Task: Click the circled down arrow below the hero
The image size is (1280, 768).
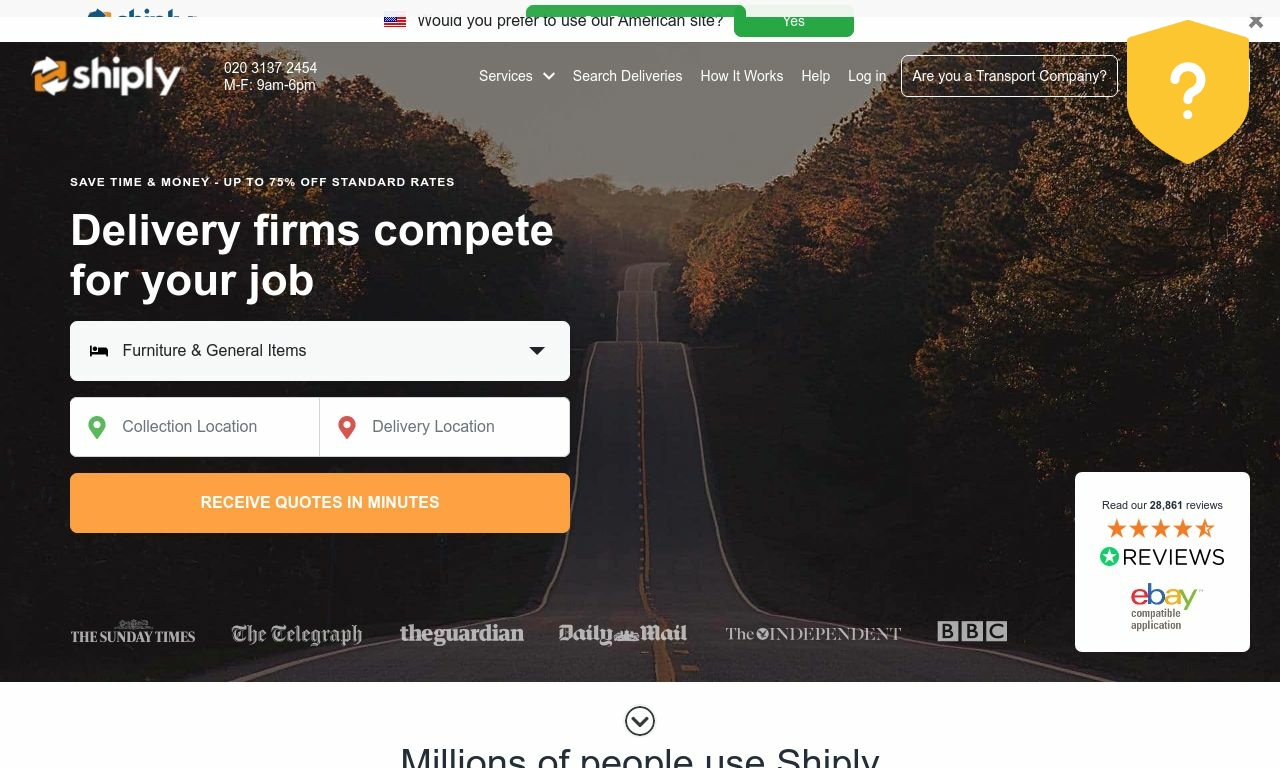Action: click(x=640, y=720)
